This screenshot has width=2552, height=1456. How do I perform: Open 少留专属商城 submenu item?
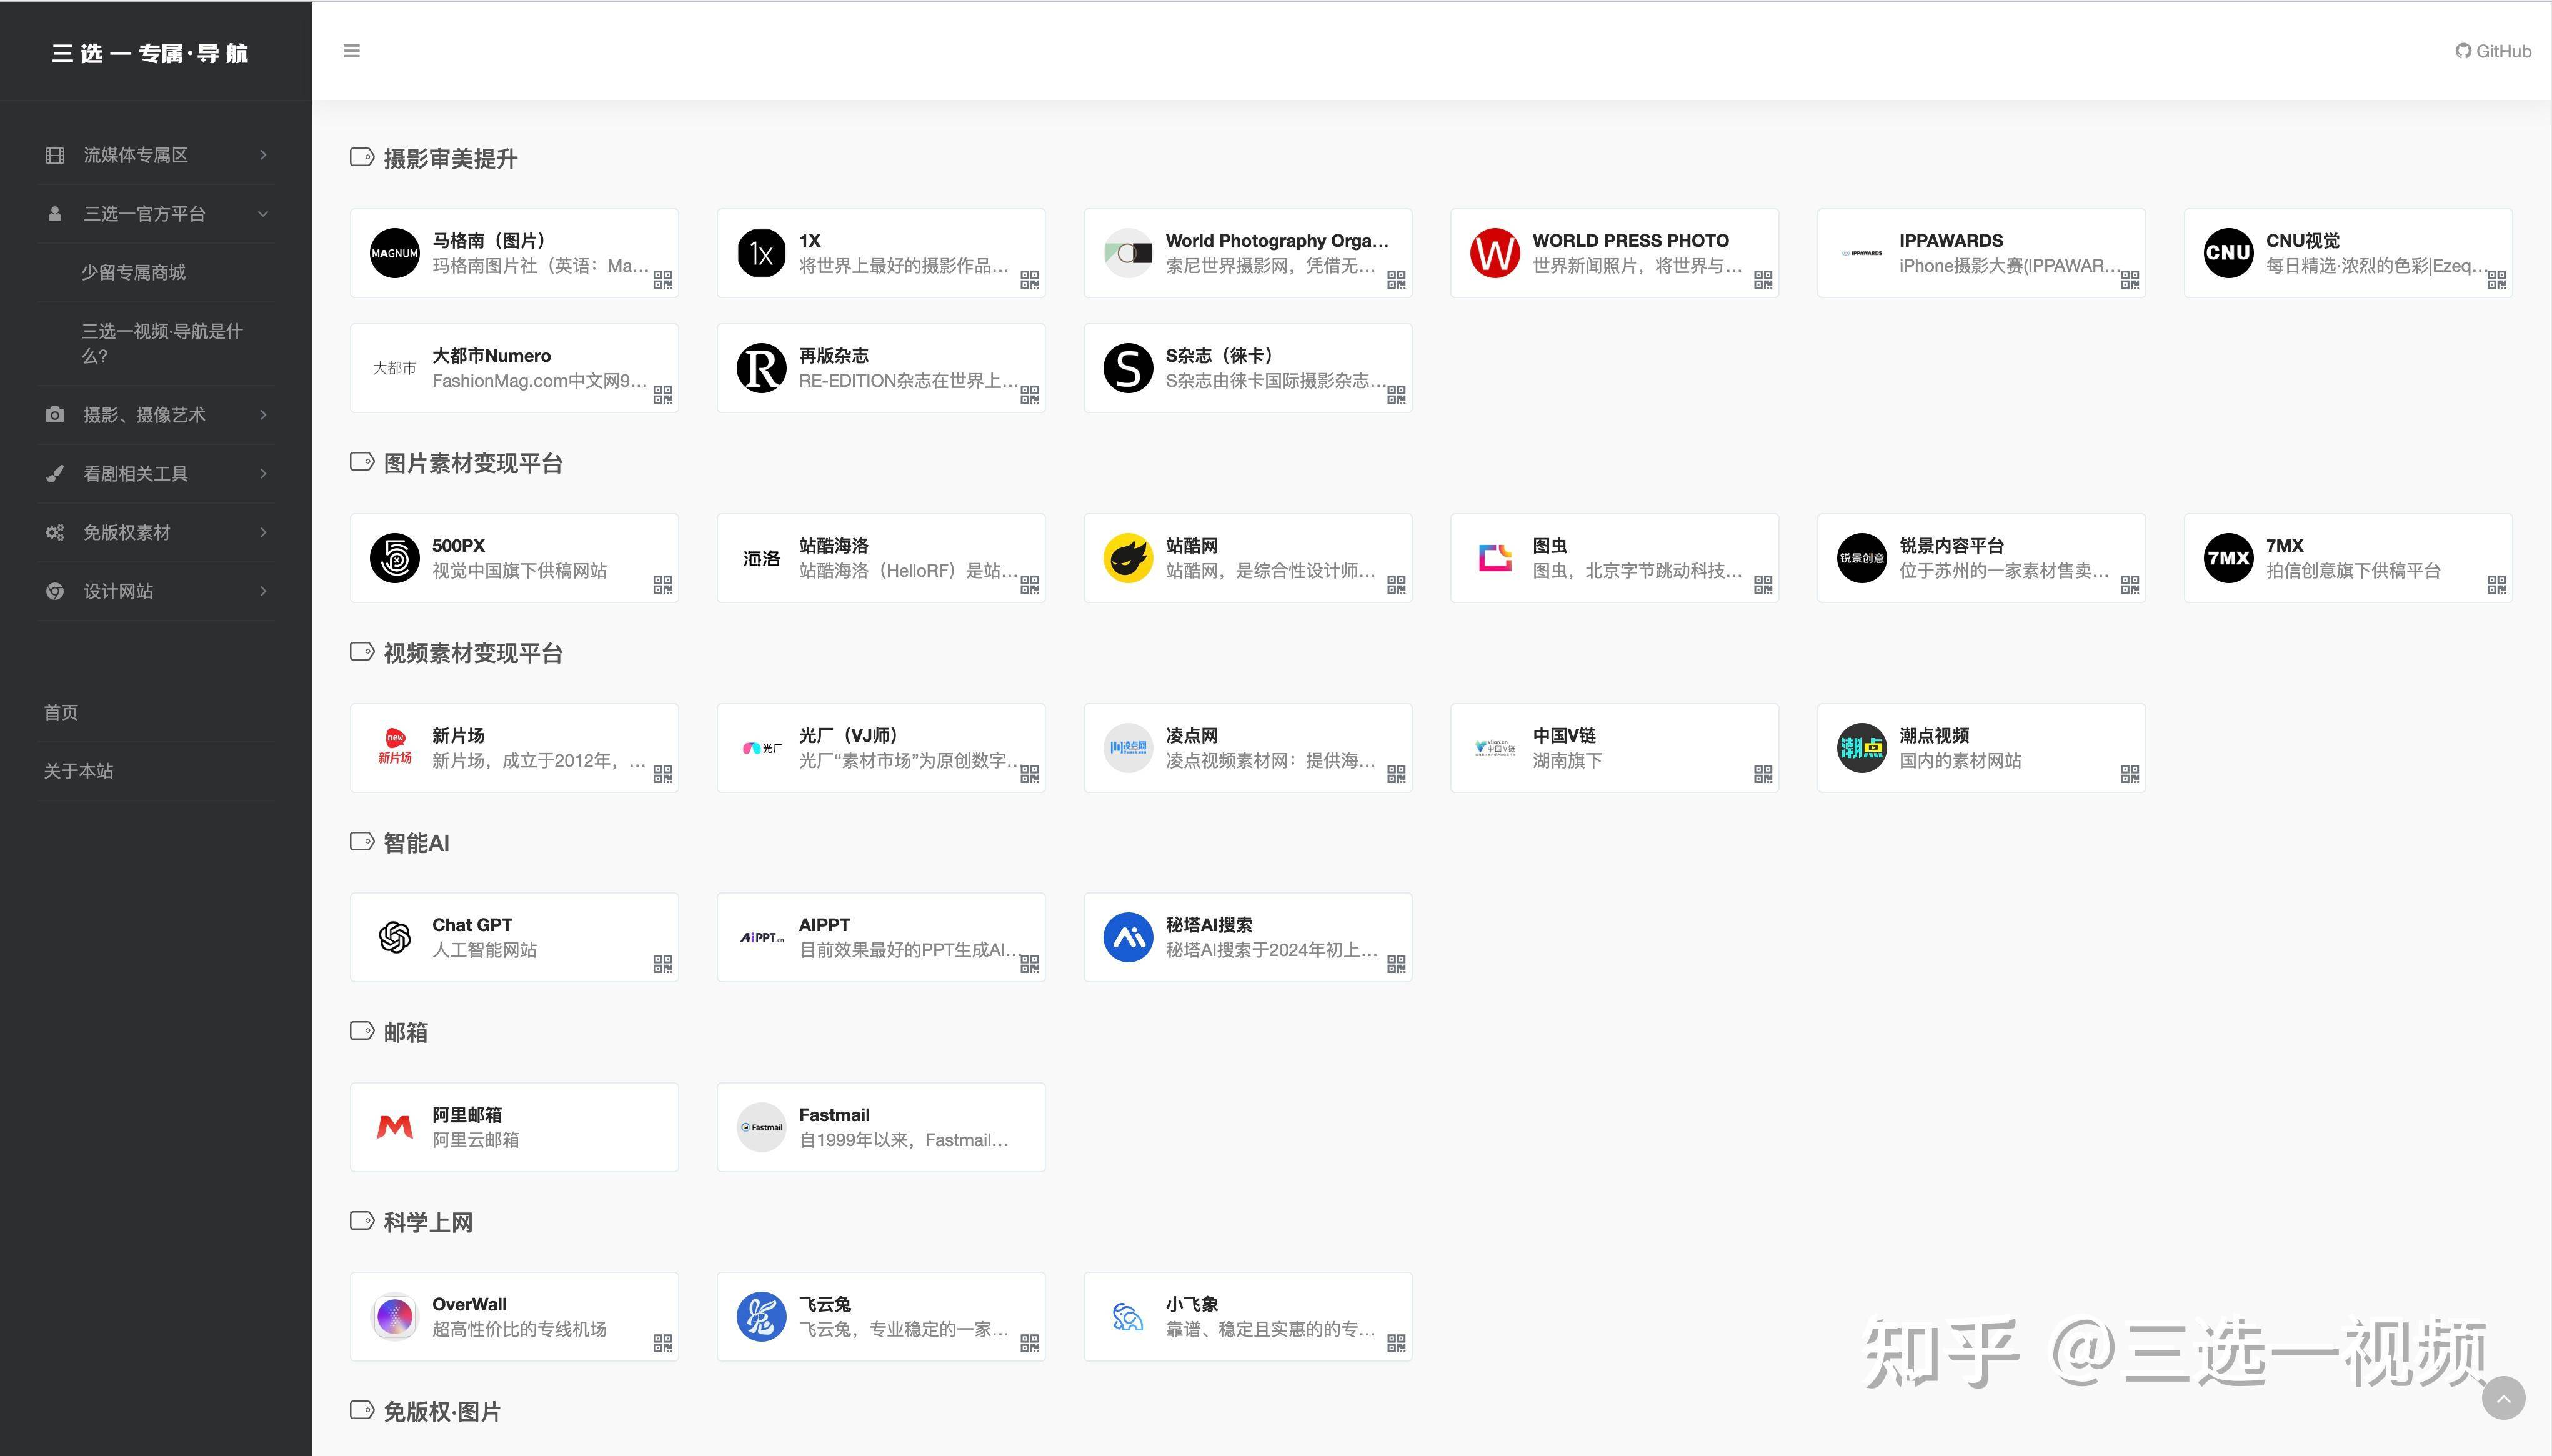coord(133,273)
